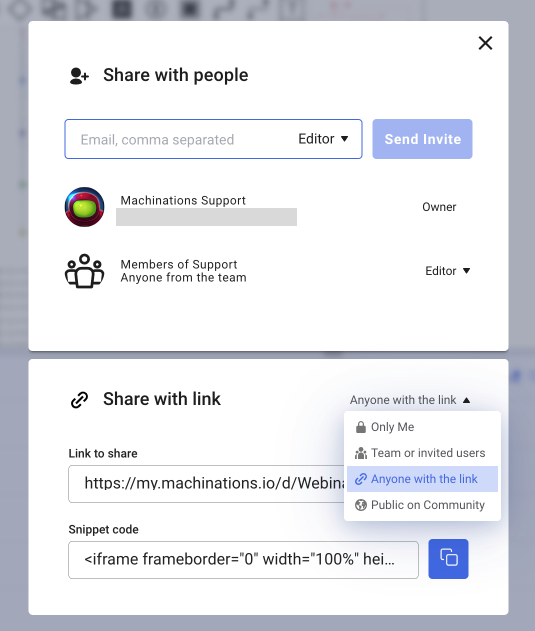Viewport: 535px width, 631px height.
Task: Close the share dialog with the X
Action: click(x=485, y=43)
